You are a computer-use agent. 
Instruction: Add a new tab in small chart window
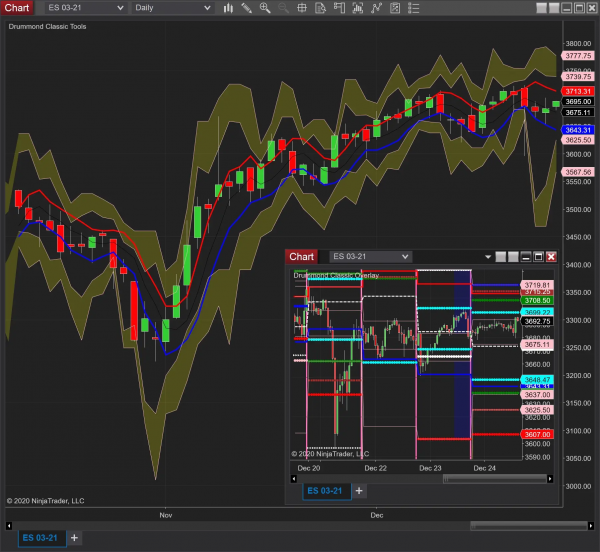coord(360,491)
